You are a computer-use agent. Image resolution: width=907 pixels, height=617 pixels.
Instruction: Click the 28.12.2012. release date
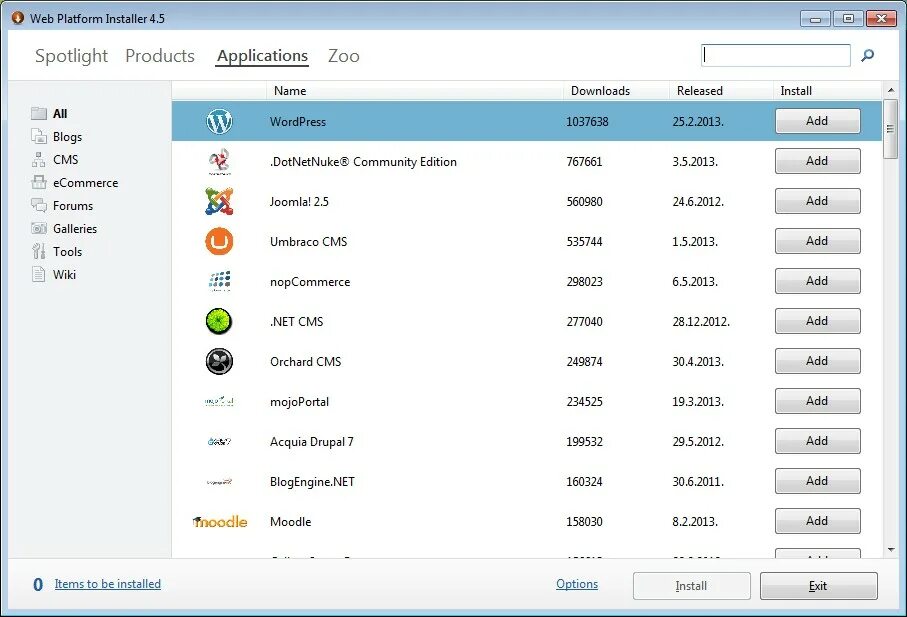click(x=701, y=322)
